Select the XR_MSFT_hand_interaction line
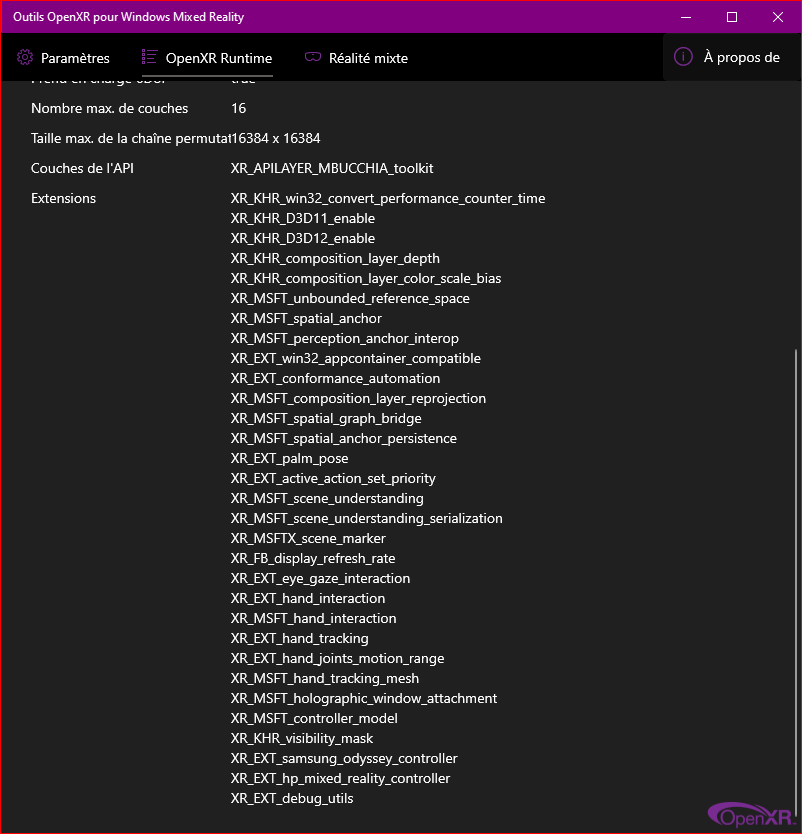The height and width of the screenshot is (834, 802). (314, 619)
